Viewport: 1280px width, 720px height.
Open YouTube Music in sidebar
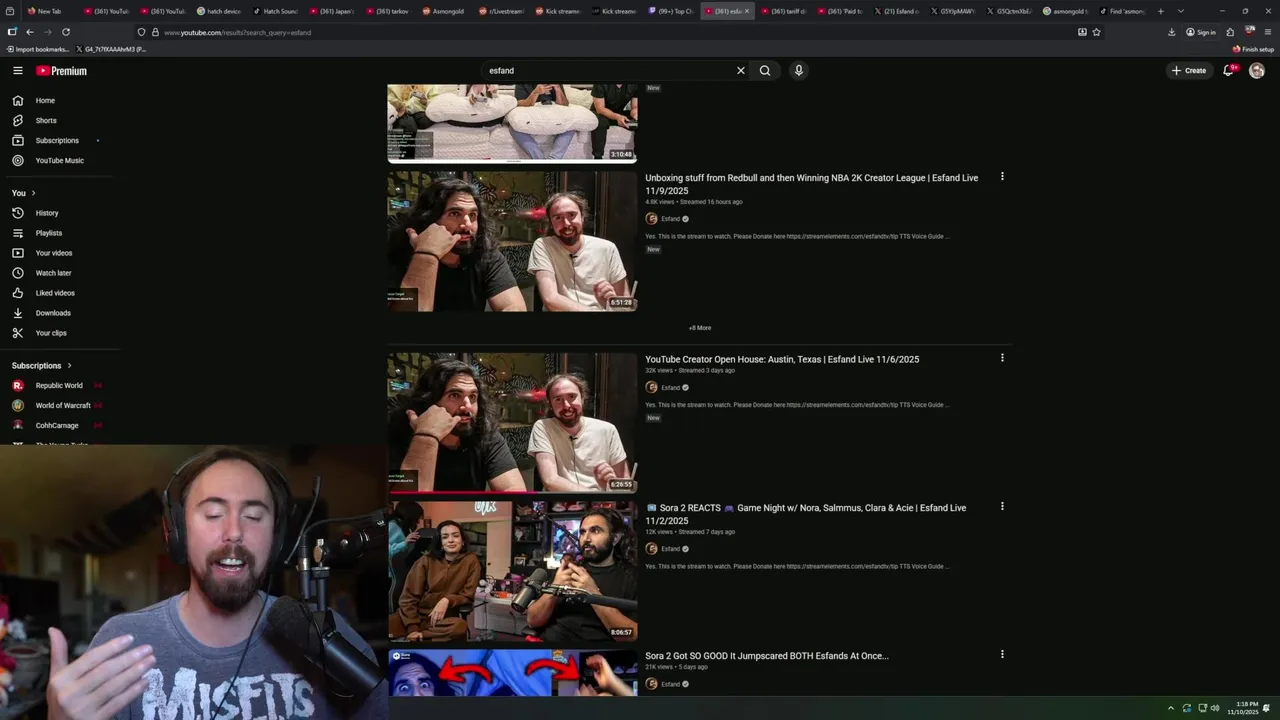pyautogui.click(x=60, y=161)
